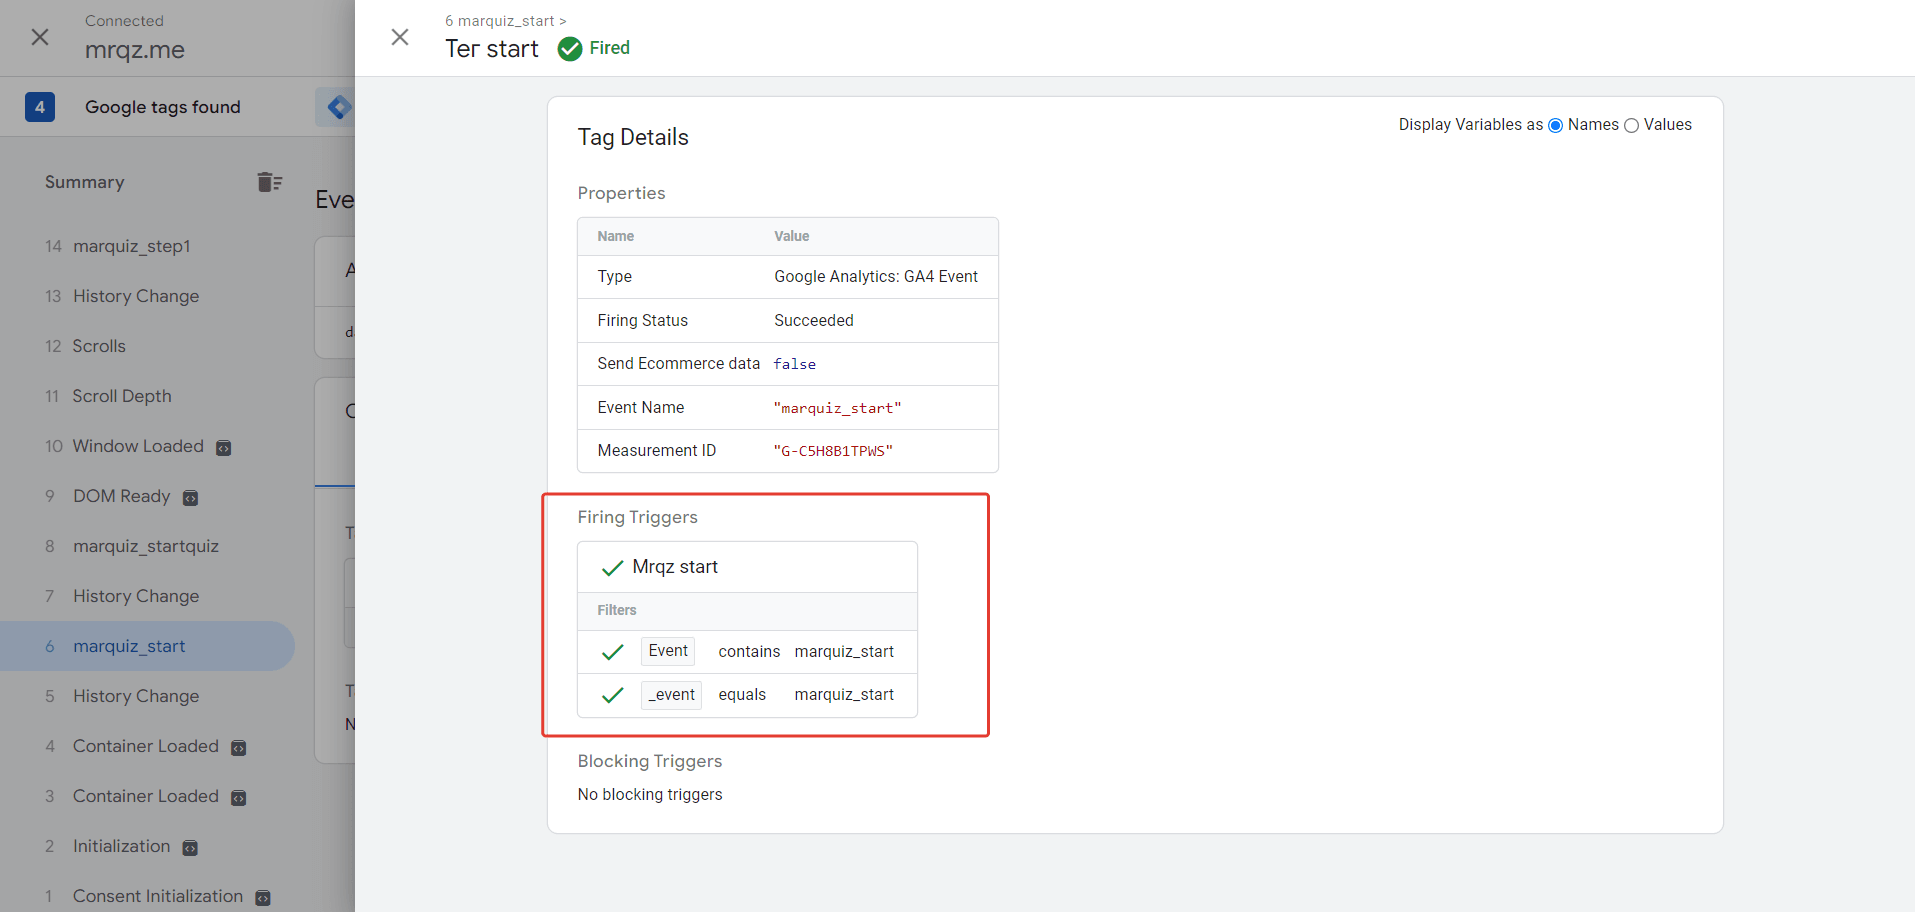Select event 4 Container Loaded
This screenshot has height=912, width=1915.
click(x=147, y=746)
